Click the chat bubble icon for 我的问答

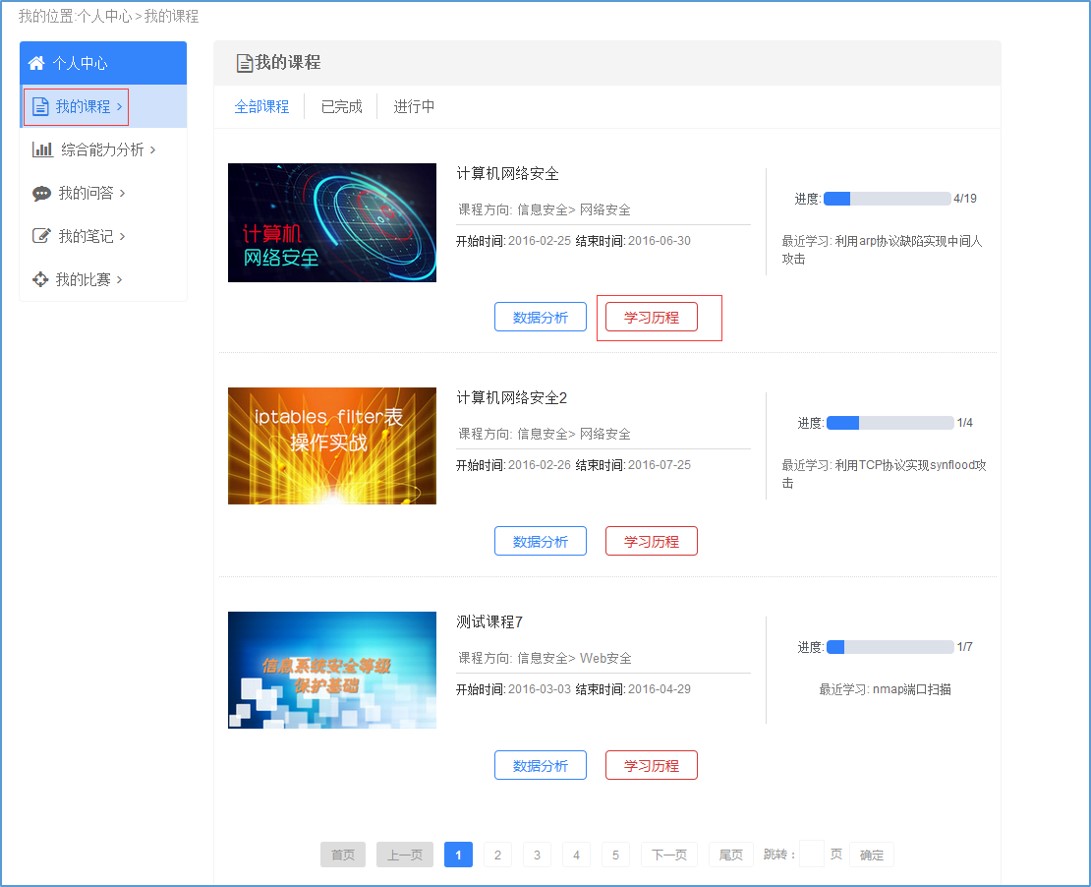point(42,193)
